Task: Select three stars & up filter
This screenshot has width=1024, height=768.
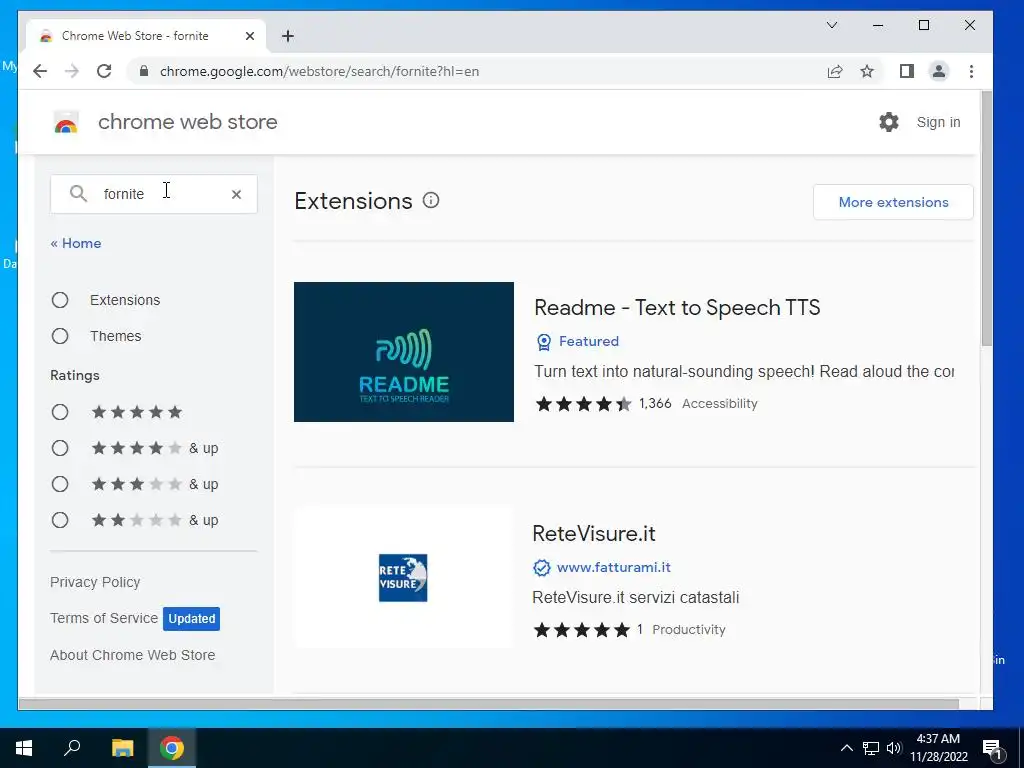Action: click(60, 484)
